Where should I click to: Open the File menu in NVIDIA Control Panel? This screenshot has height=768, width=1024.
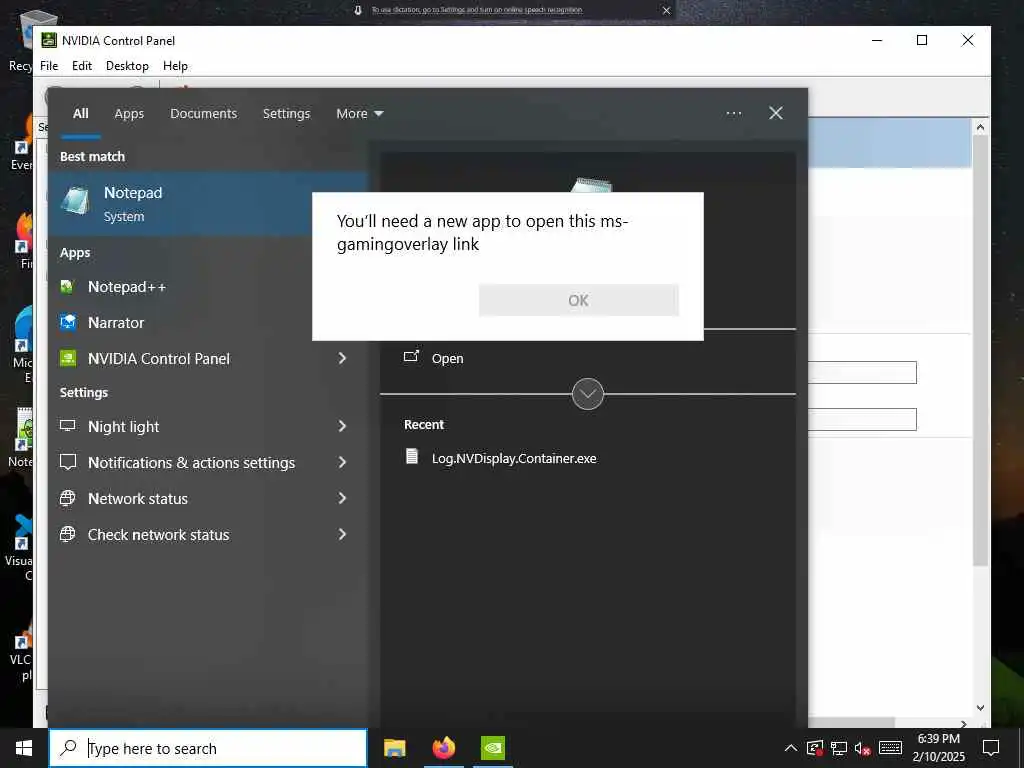[49, 66]
